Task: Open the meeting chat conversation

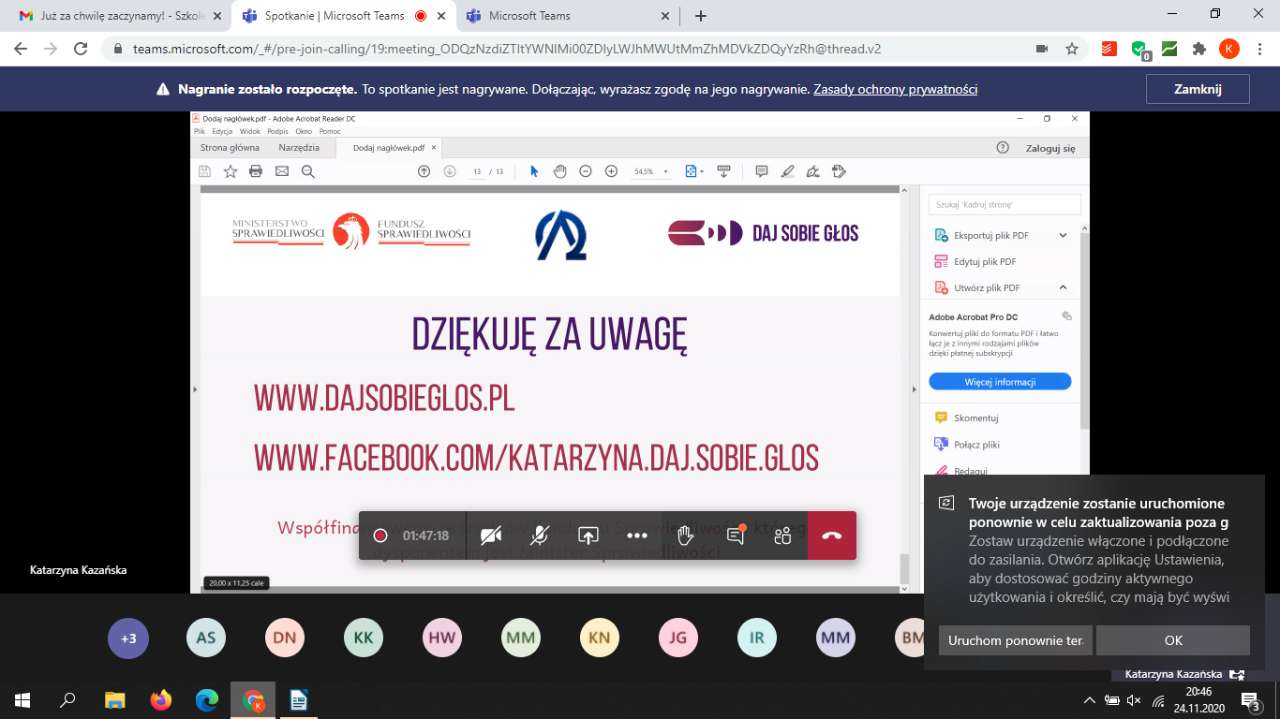Action: (x=736, y=535)
